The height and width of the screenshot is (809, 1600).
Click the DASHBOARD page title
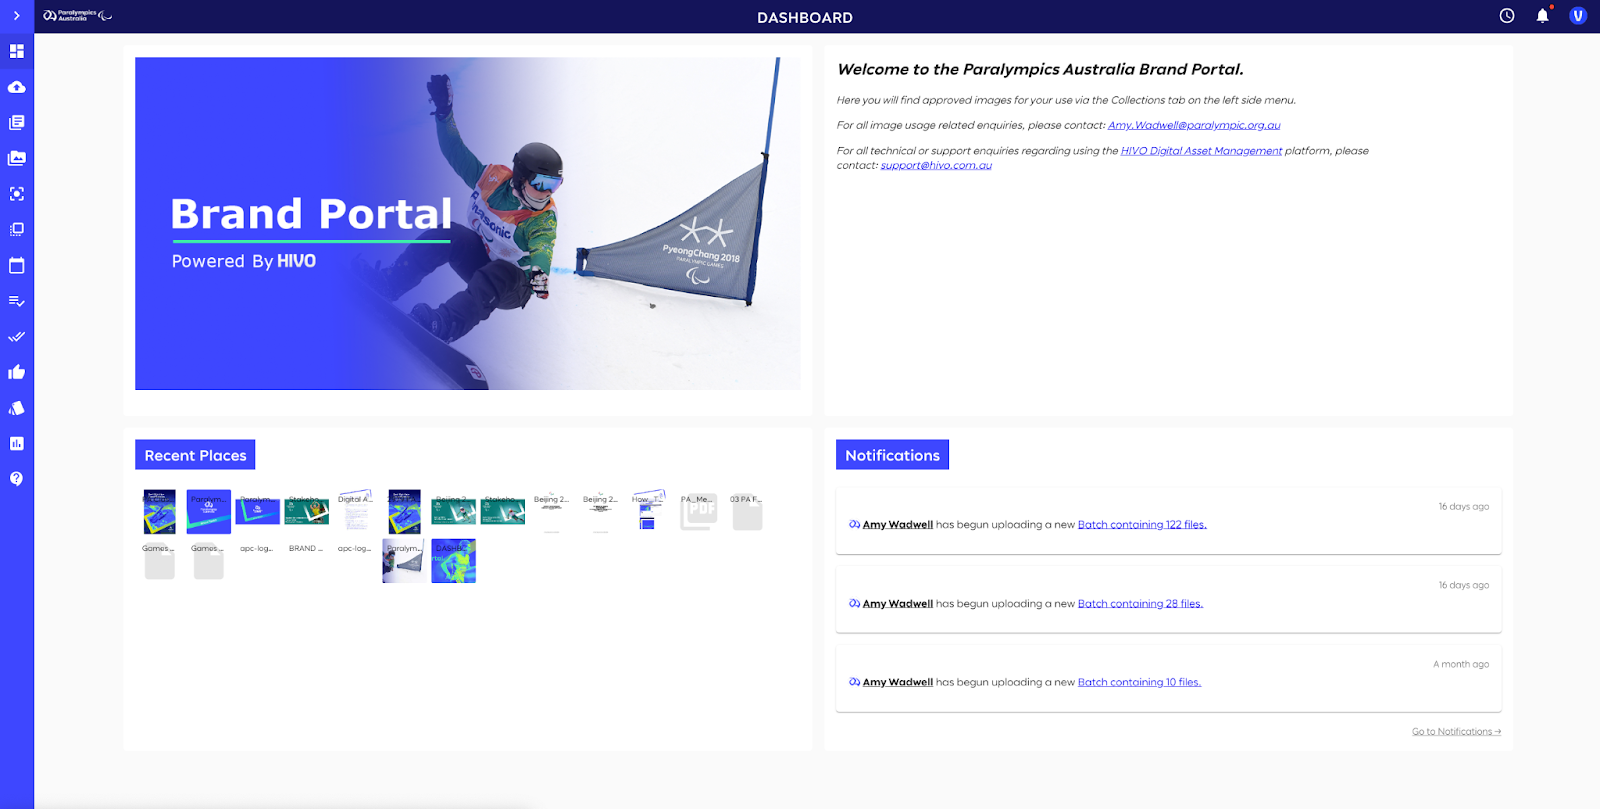tap(805, 17)
